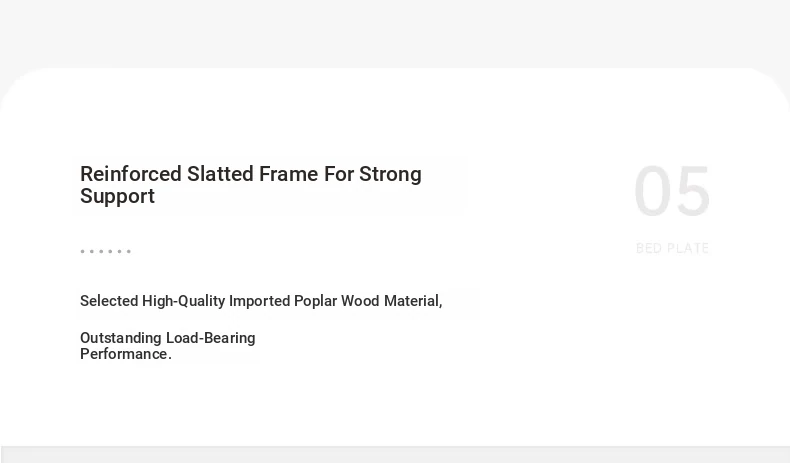Click the last dot of the dotted divider
The height and width of the screenshot is (463, 790).
click(x=129, y=251)
